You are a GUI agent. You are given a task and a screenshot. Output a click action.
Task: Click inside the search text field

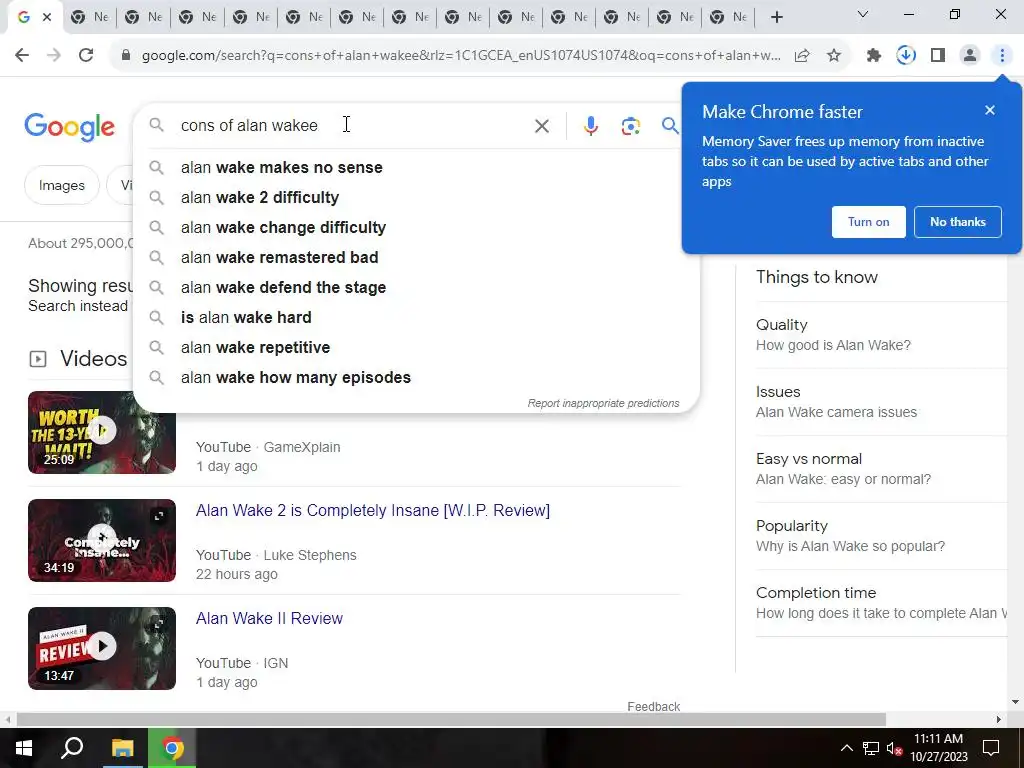353,125
